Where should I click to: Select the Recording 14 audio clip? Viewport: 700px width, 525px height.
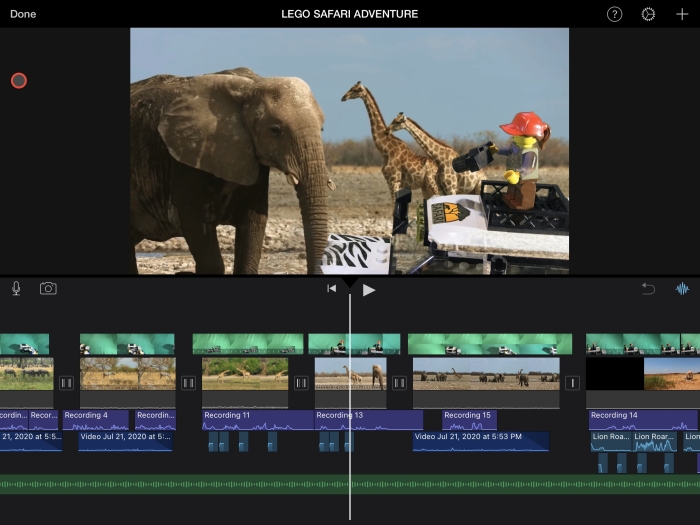[640, 419]
